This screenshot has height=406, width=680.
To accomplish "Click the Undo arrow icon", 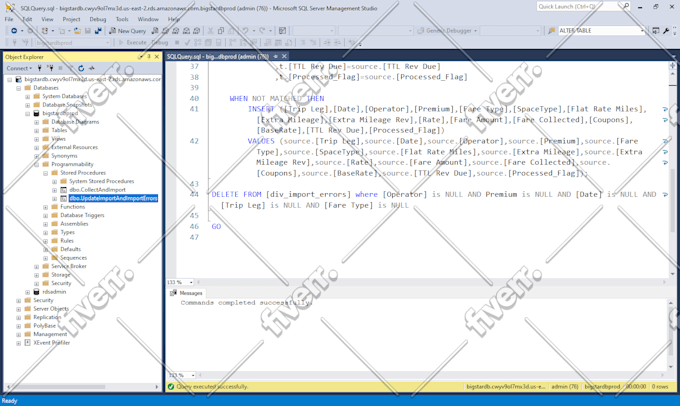I will click(x=245, y=31).
